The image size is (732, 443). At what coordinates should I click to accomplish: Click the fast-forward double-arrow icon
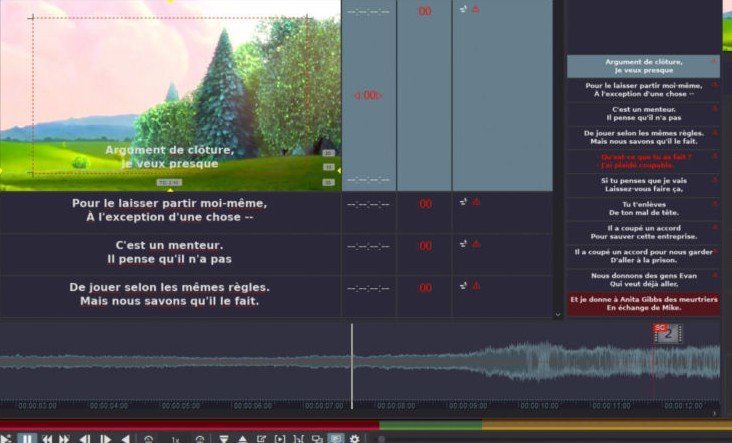[64, 438]
